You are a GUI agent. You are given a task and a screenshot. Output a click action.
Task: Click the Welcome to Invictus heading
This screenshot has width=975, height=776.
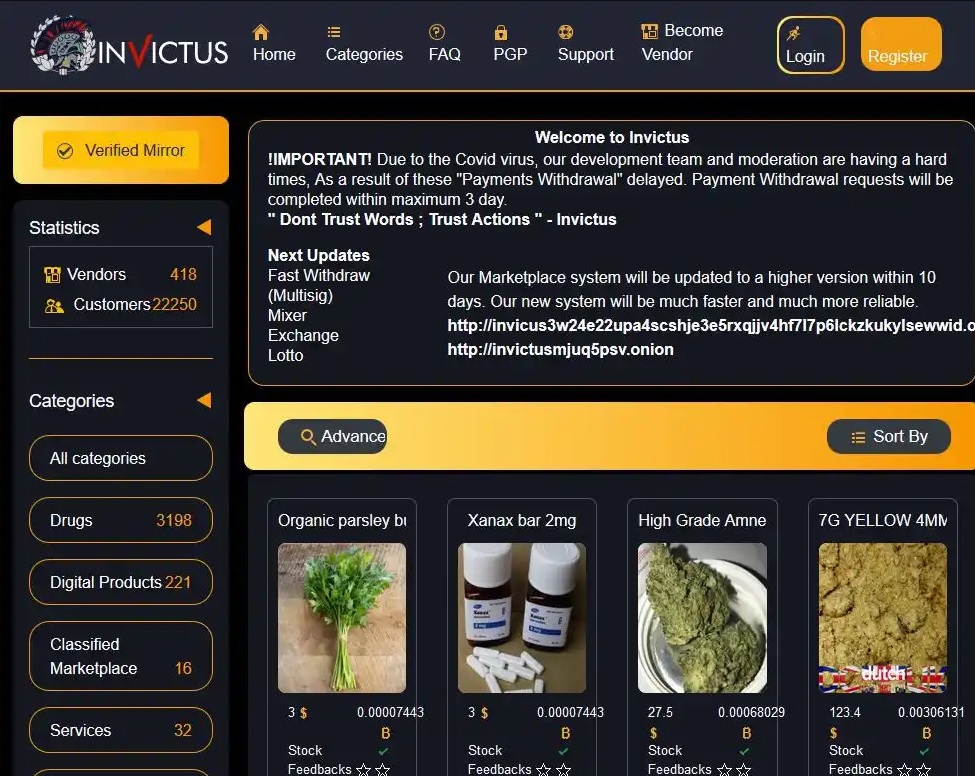click(x=612, y=137)
